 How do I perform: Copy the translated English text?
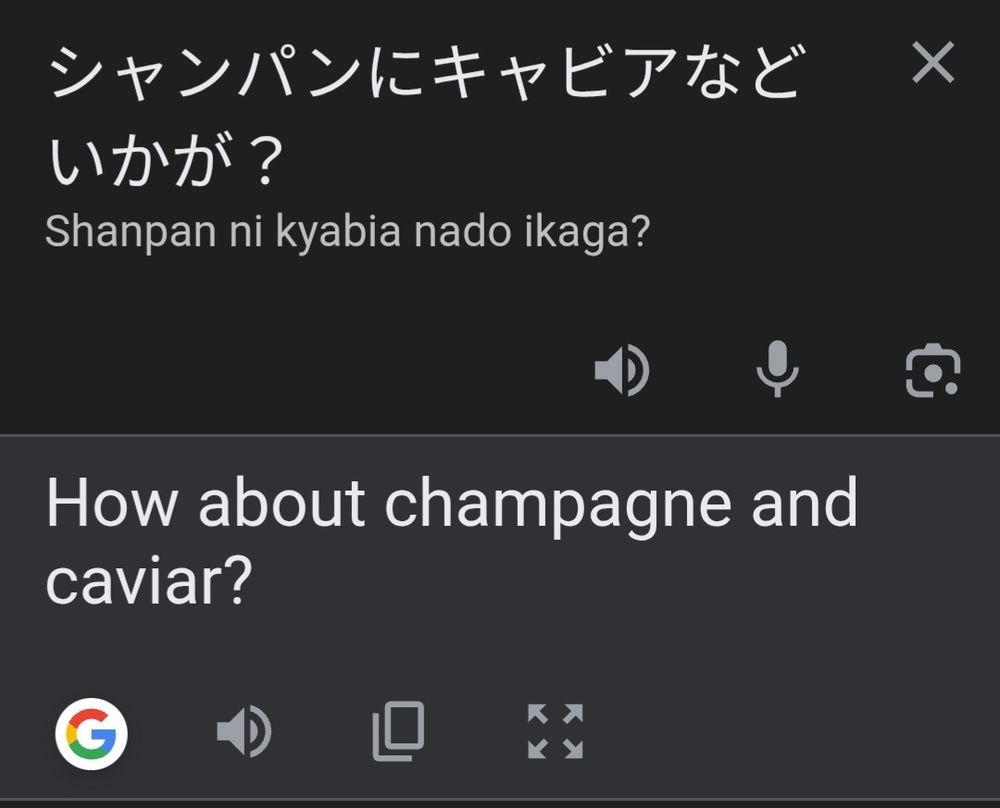398,731
